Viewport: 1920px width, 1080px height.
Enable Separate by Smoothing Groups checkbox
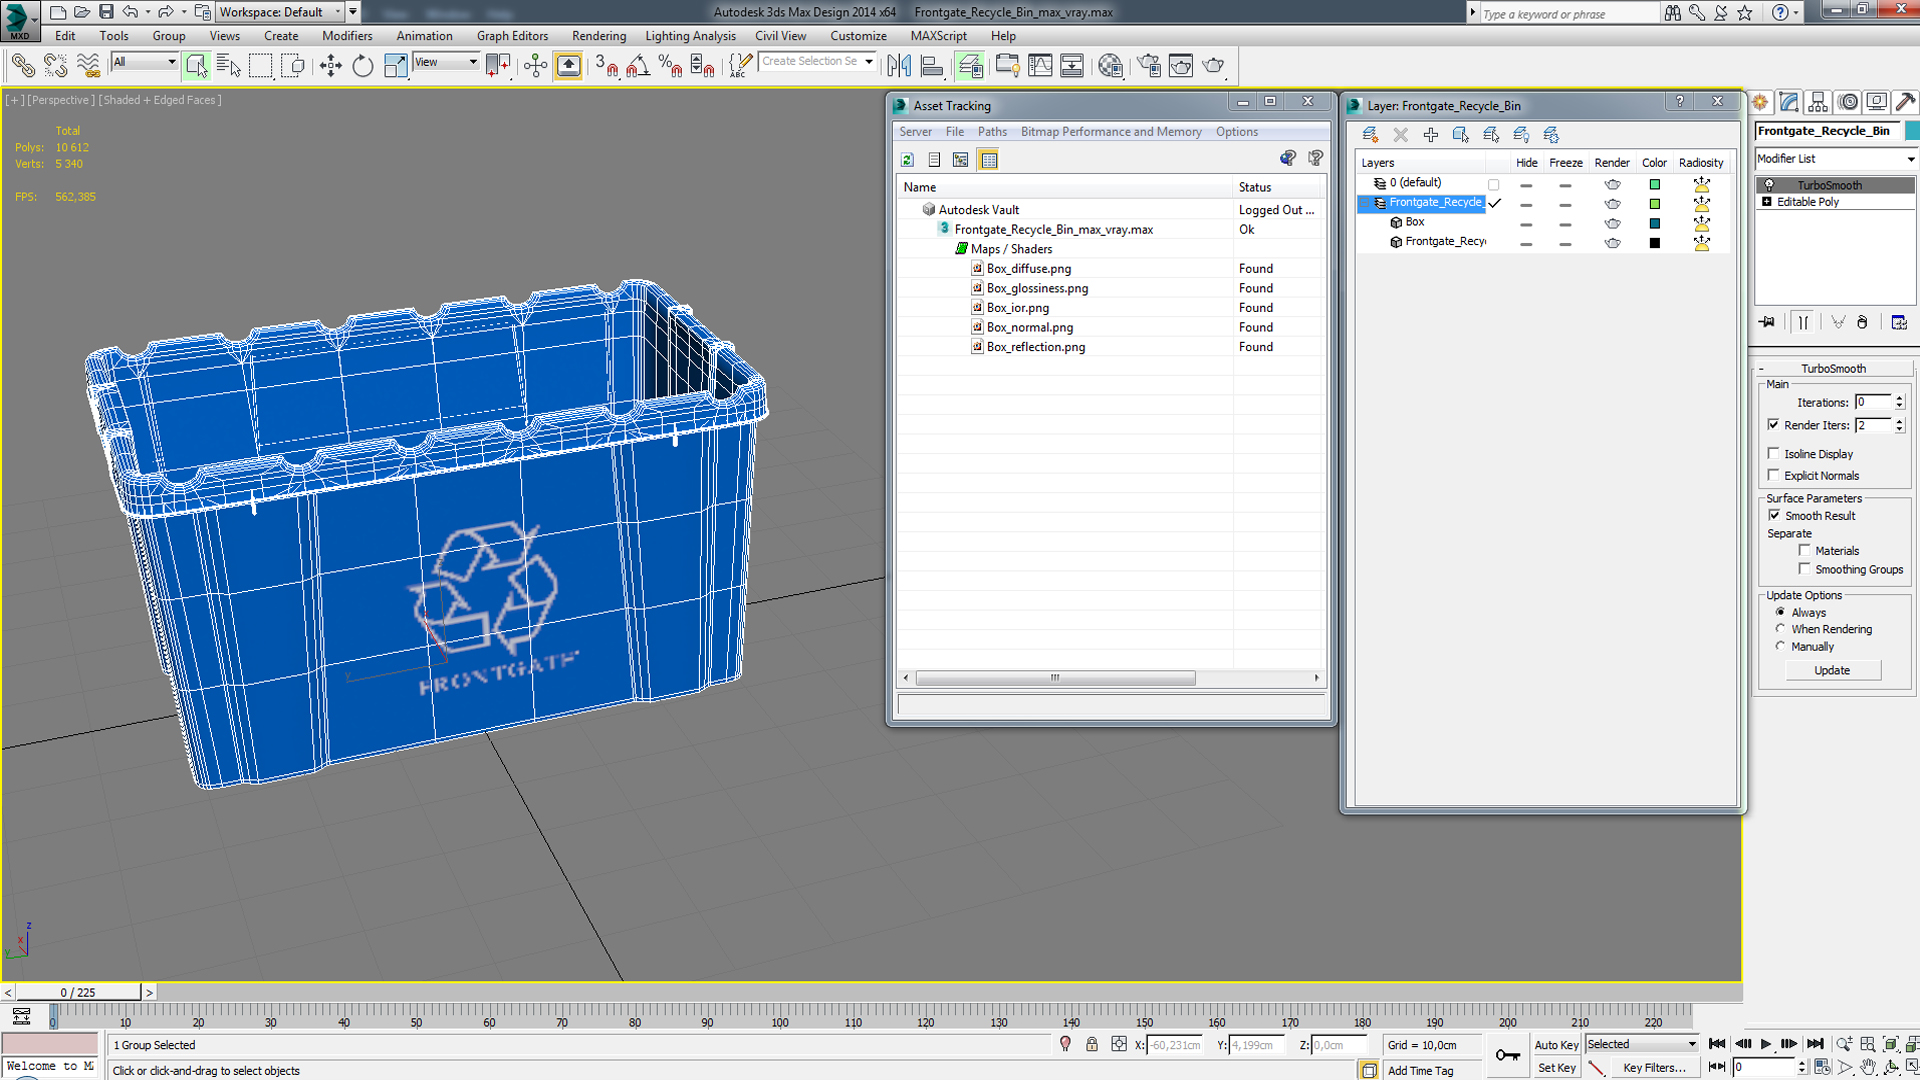(1805, 569)
